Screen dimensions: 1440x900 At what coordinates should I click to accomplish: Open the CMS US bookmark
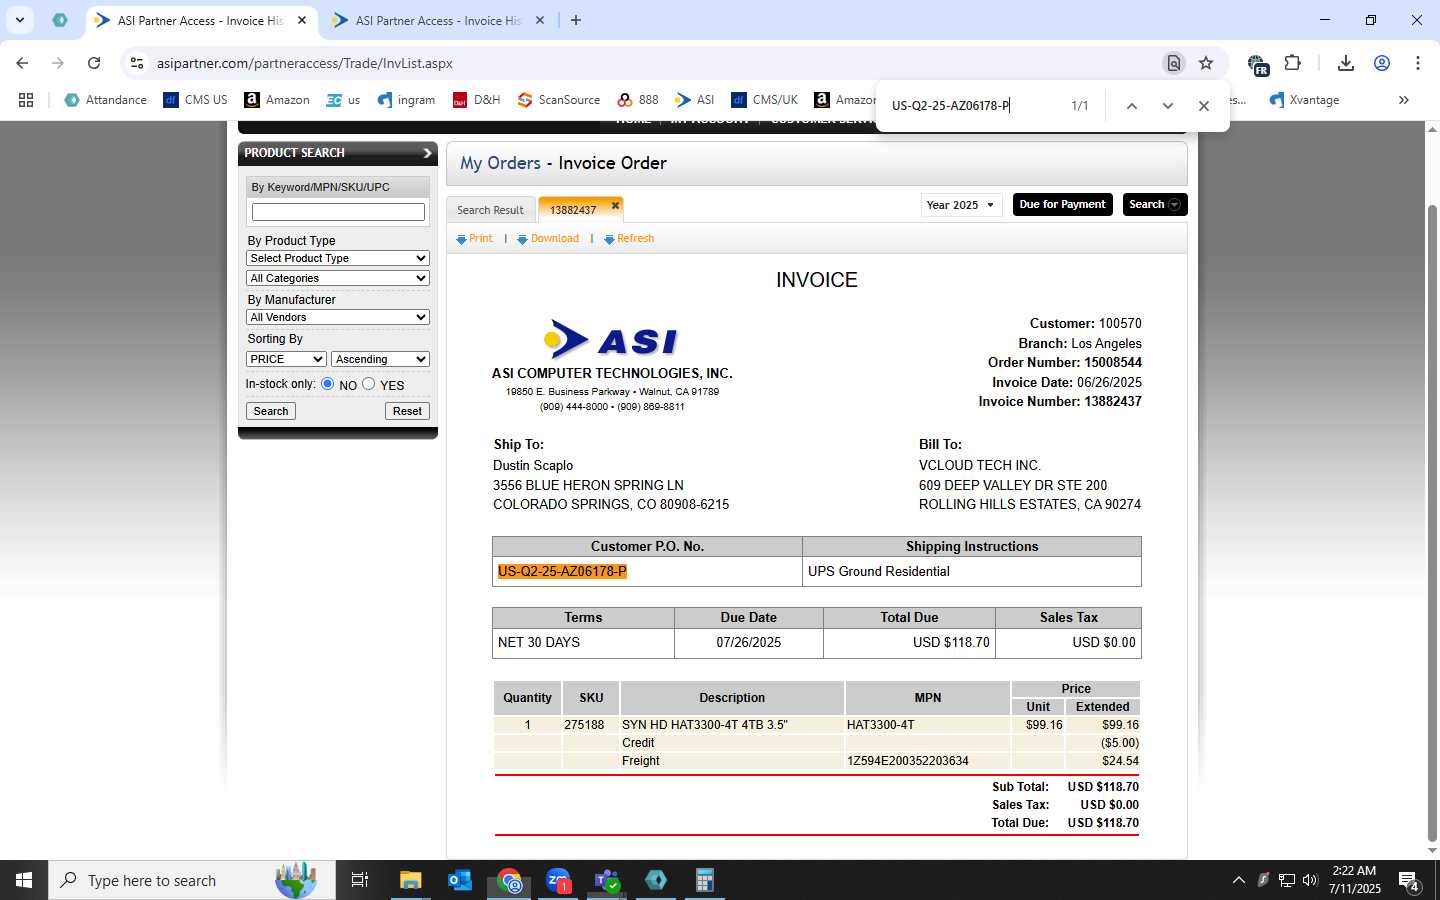pos(195,100)
